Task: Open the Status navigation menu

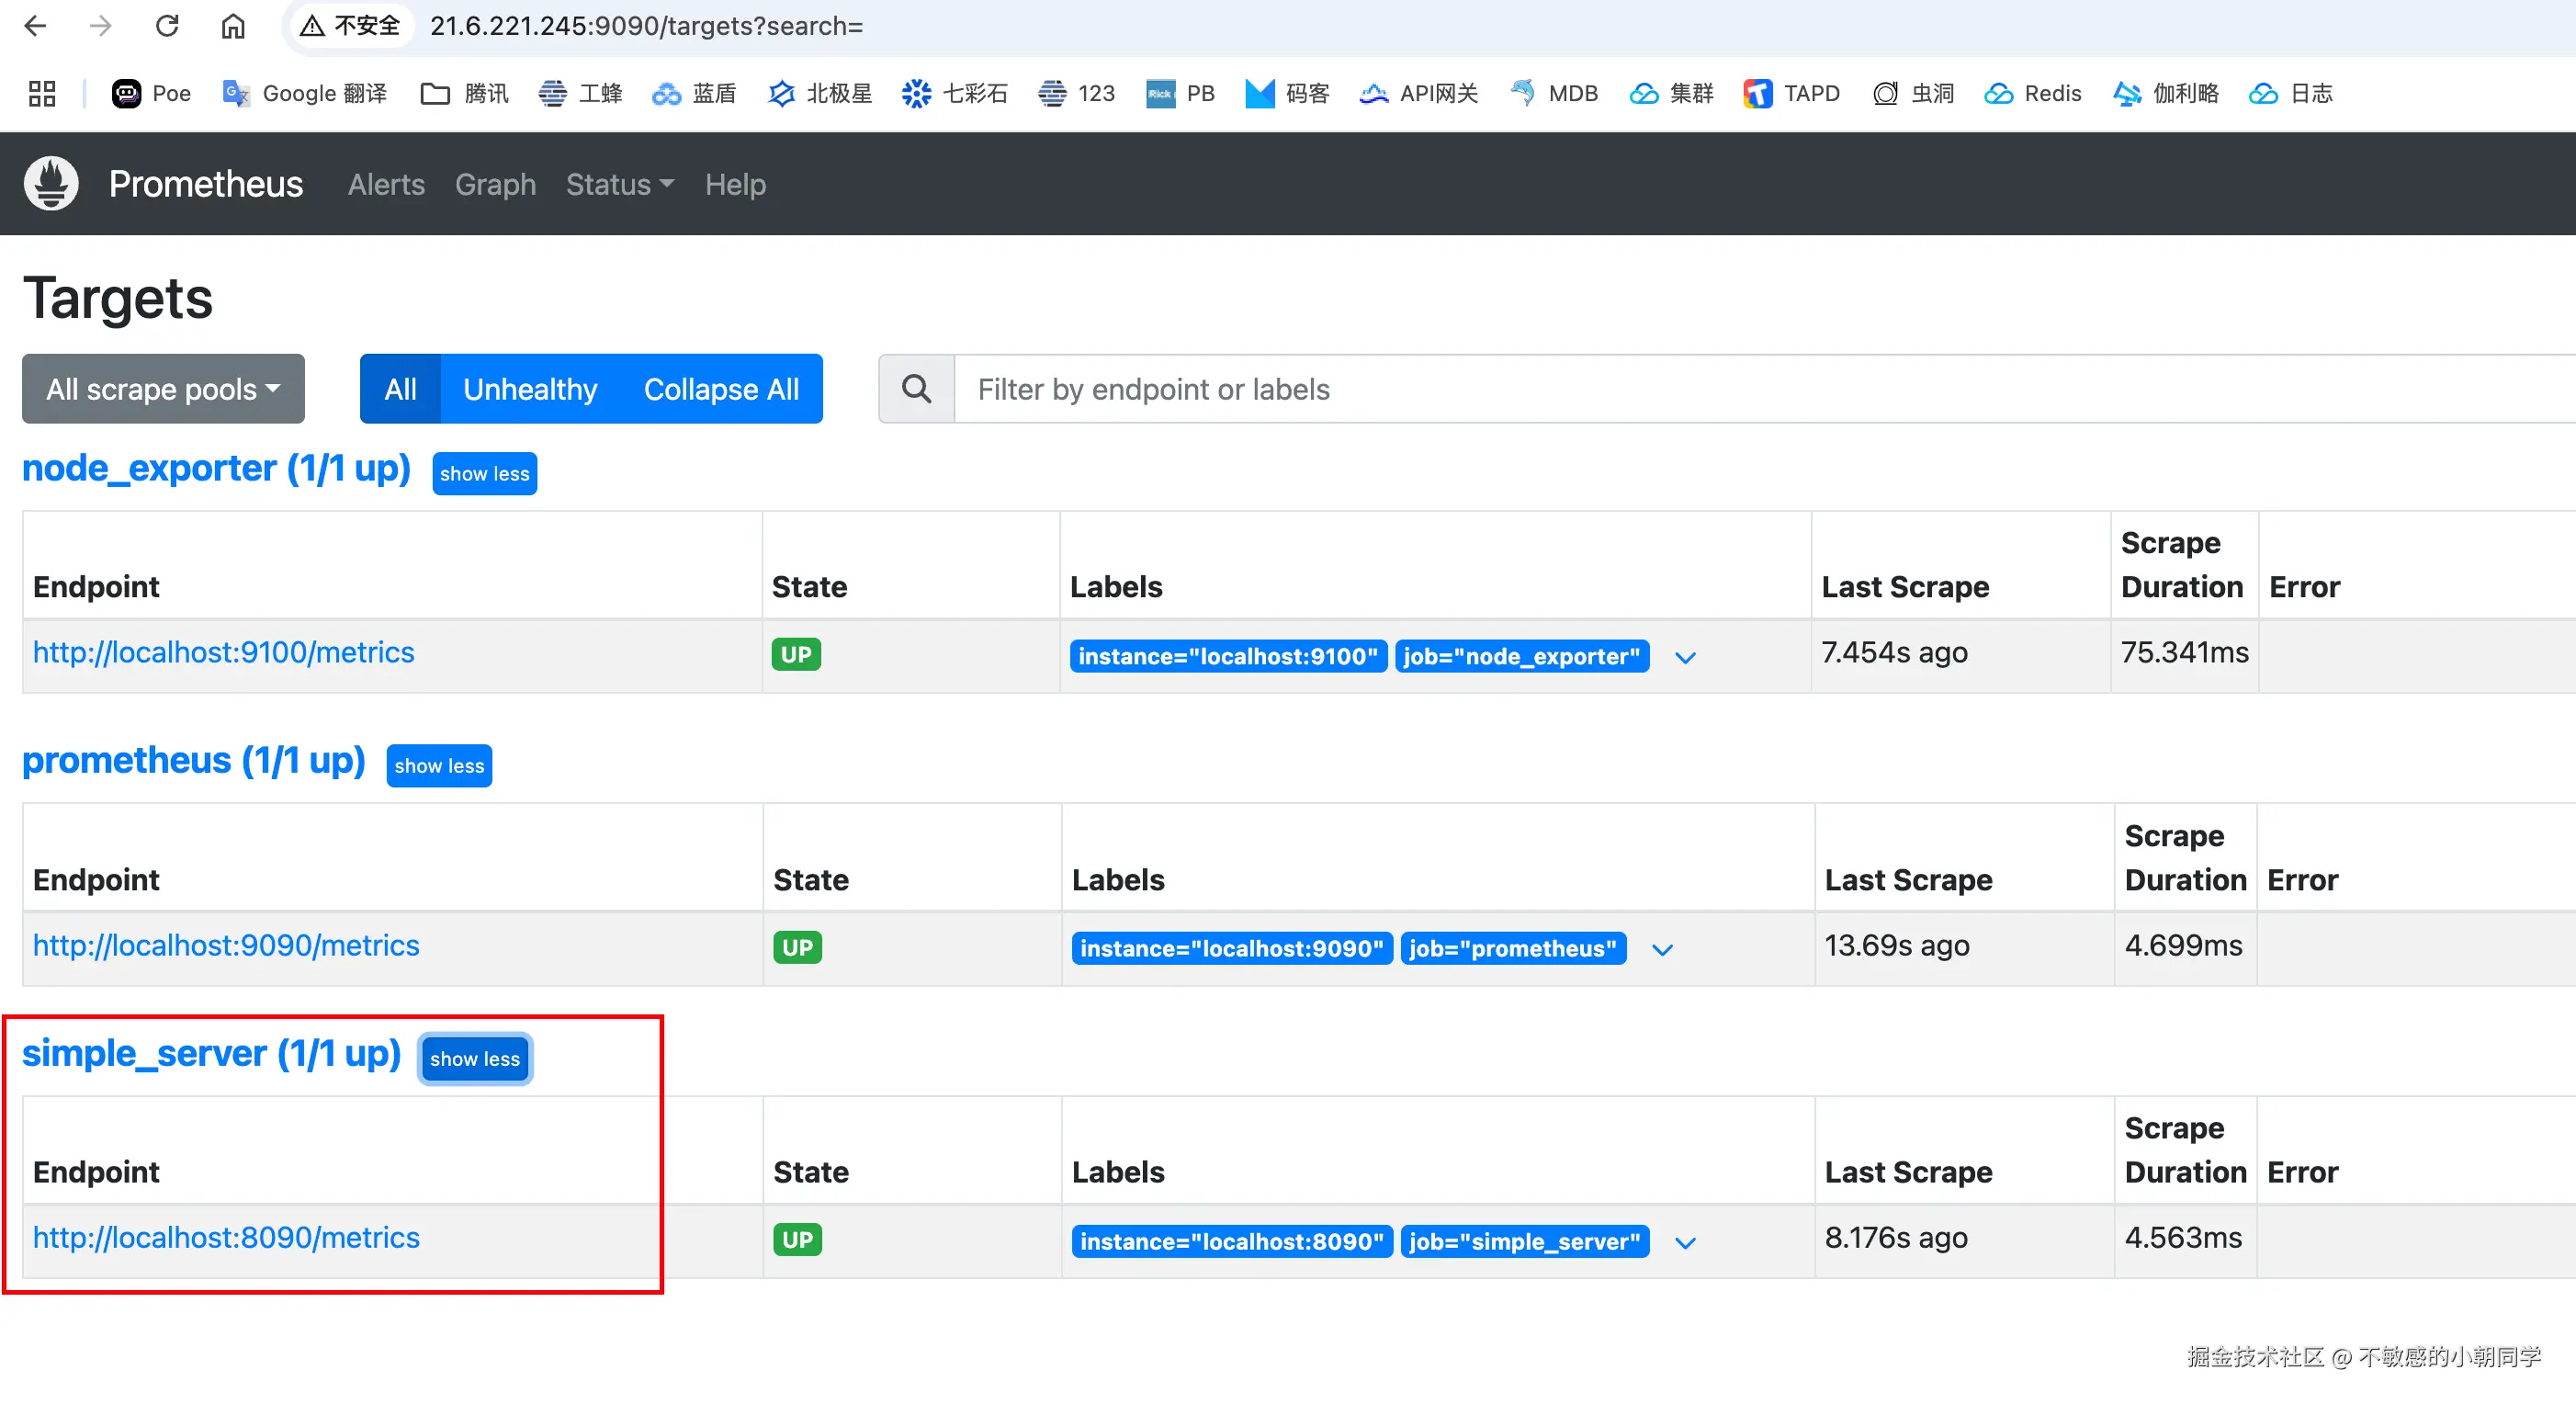Action: click(619, 184)
